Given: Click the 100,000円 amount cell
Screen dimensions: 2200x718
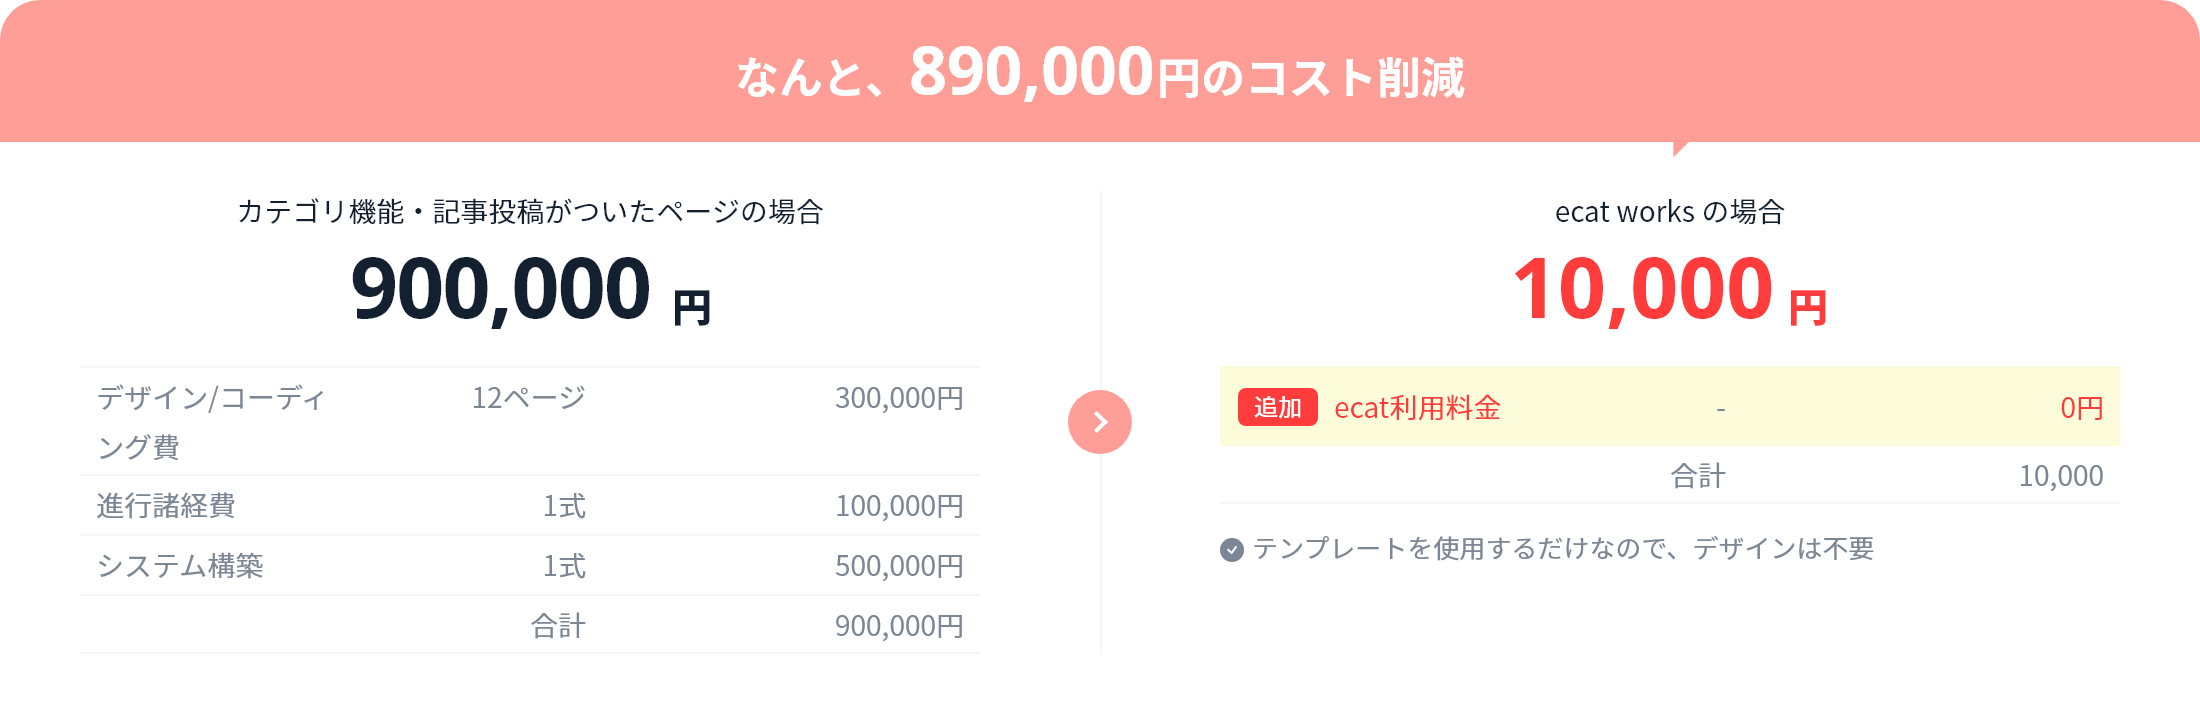Looking at the screenshot, I should [900, 506].
